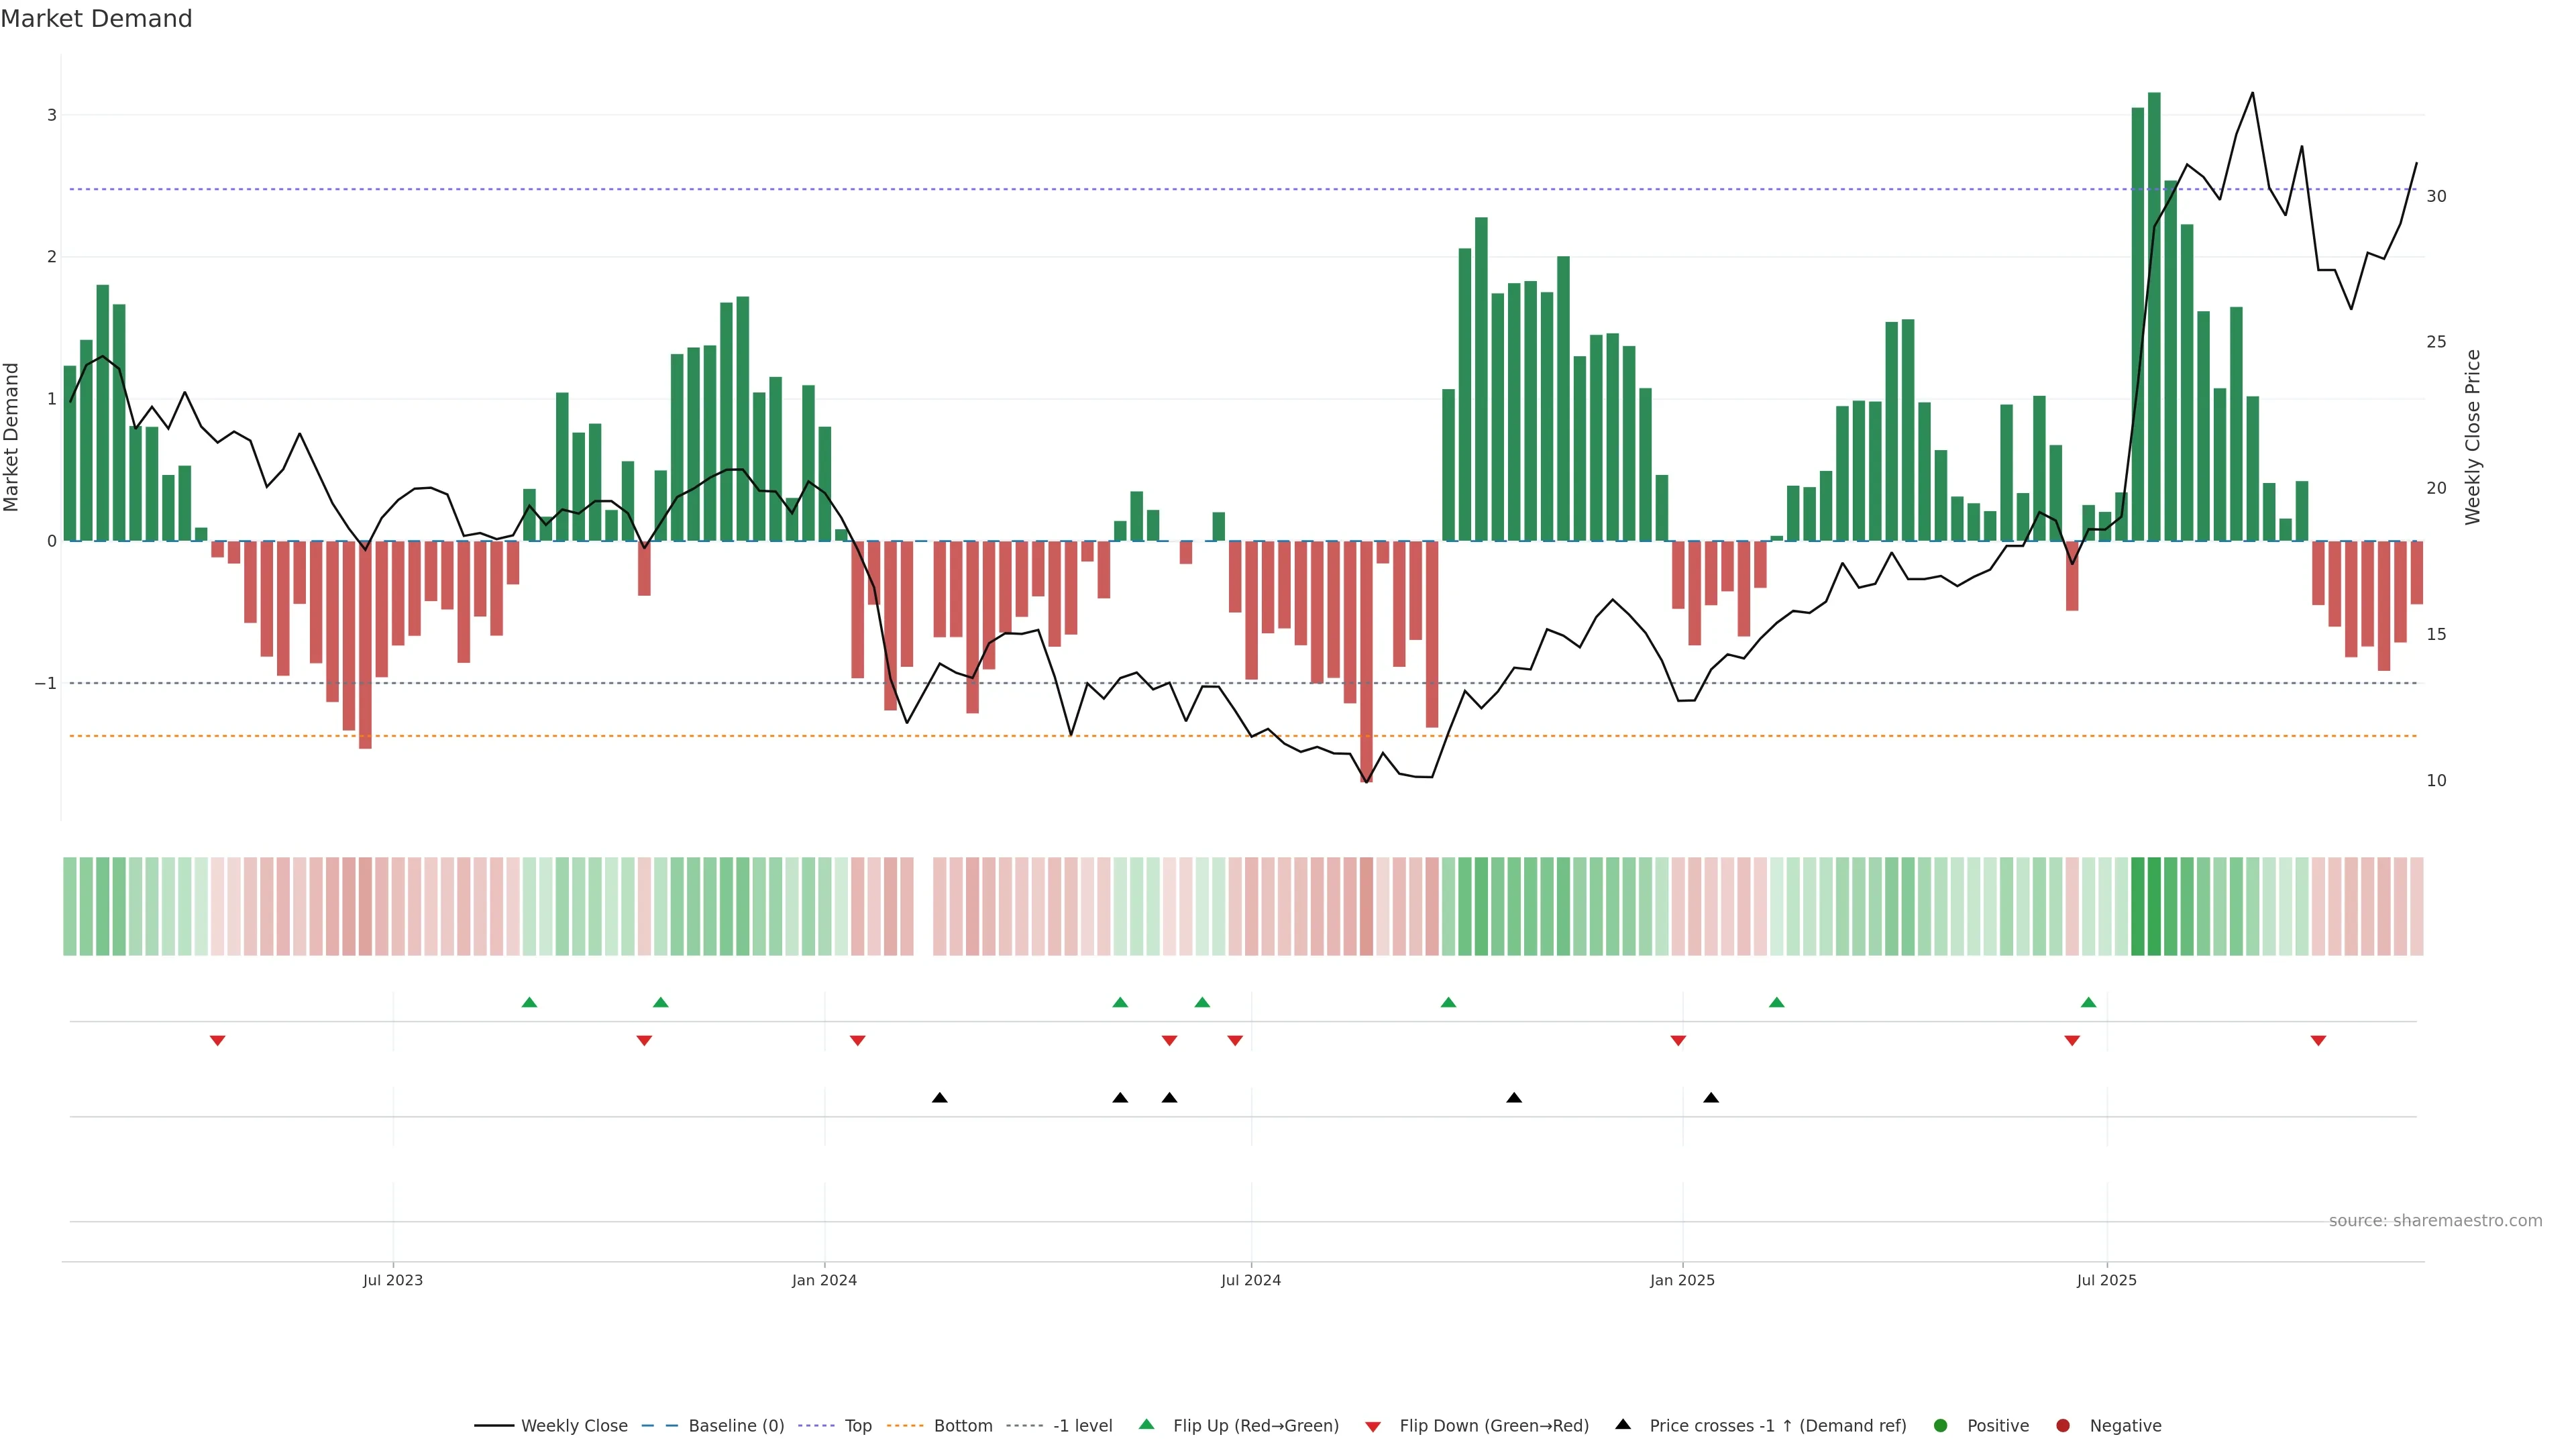The image size is (2576, 1449).
Task: Click the Market Demand chart title
Action: [x=96, y=19]
